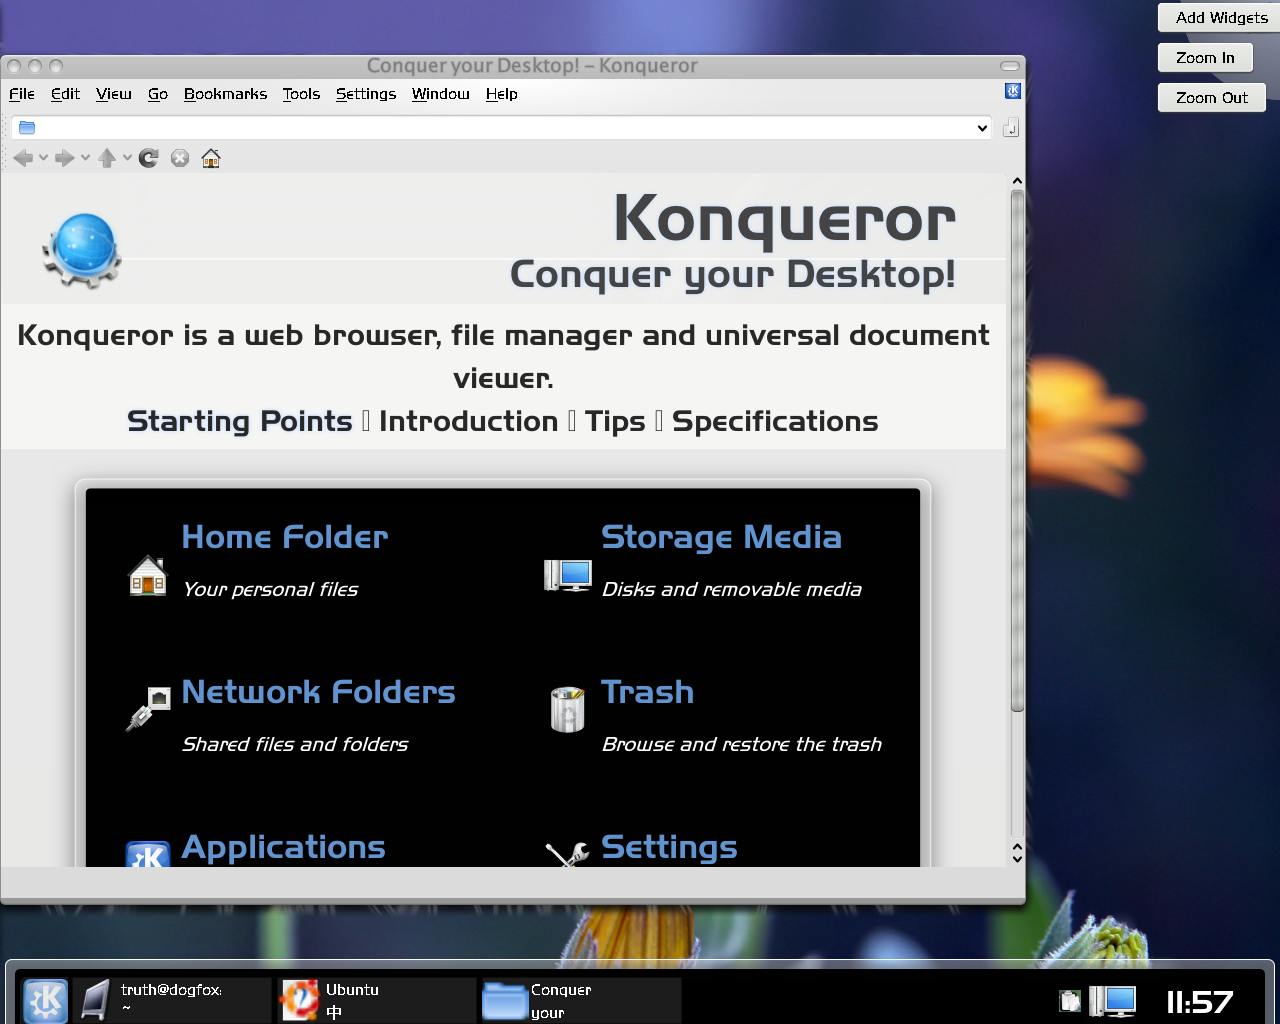Open the Go menu
Image resolution: width=1280 pixels, height=1024 pixels.
tap(158, 94)
